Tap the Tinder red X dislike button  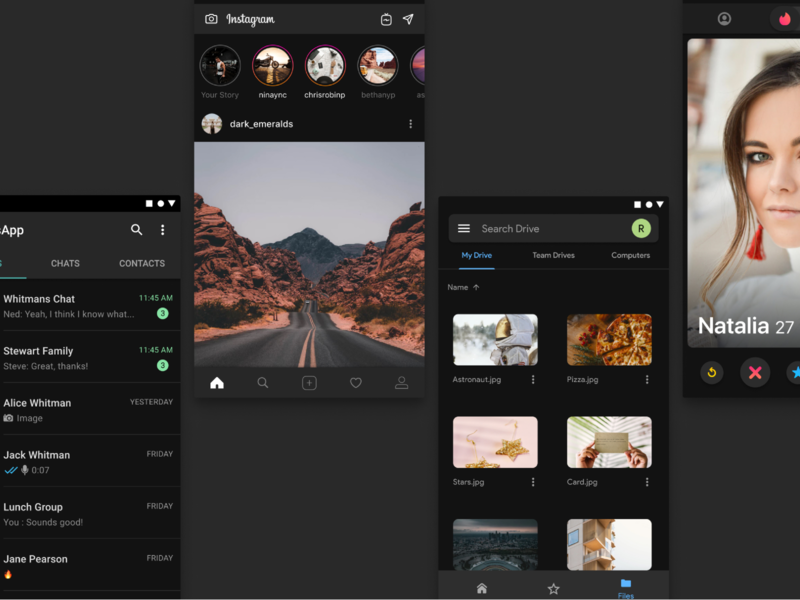(755, 372)
